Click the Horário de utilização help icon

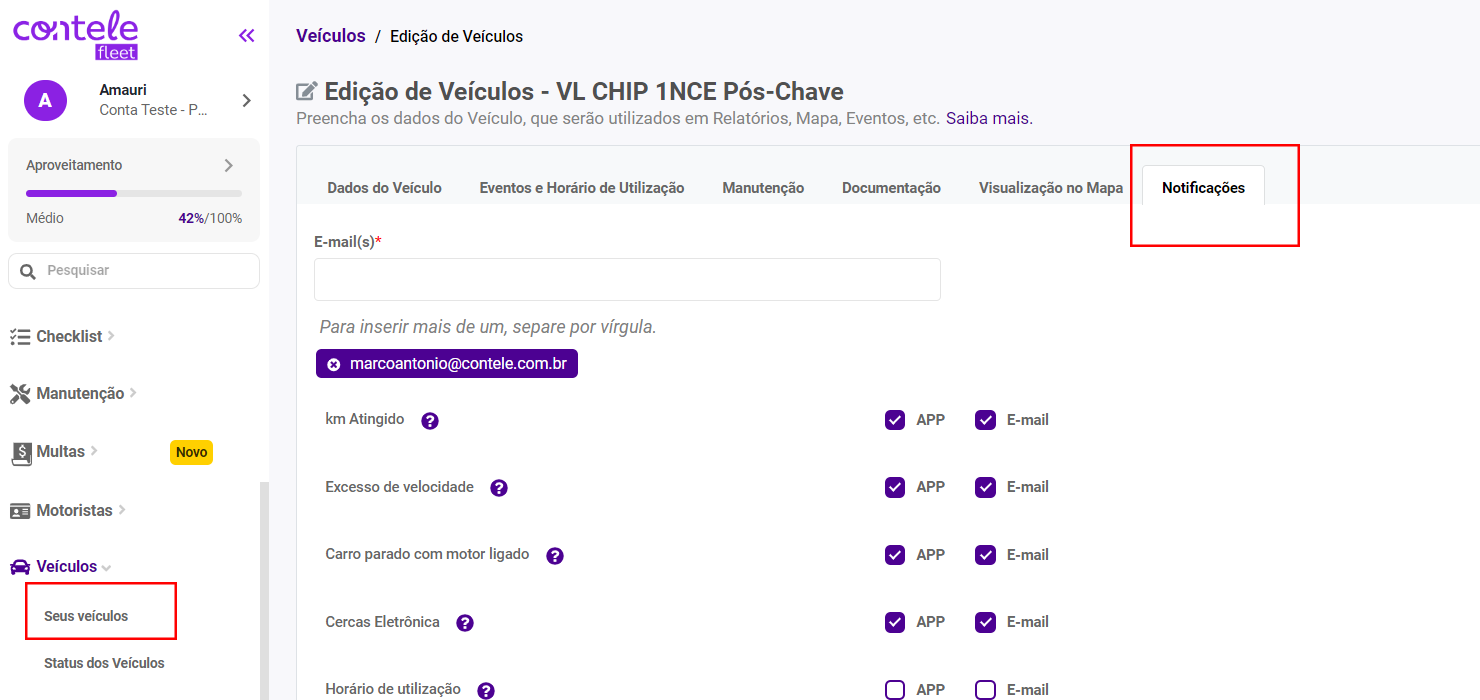pyautogui.click(x=486, y=690)
